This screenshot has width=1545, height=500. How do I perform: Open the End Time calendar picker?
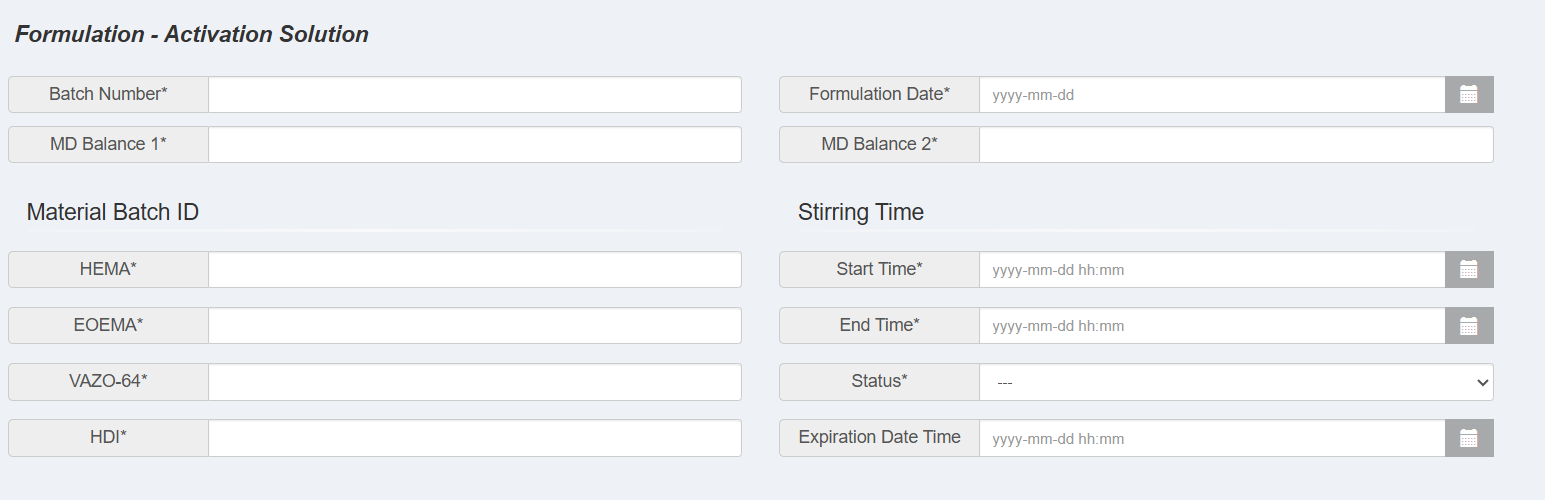[x=1468, y=326]
